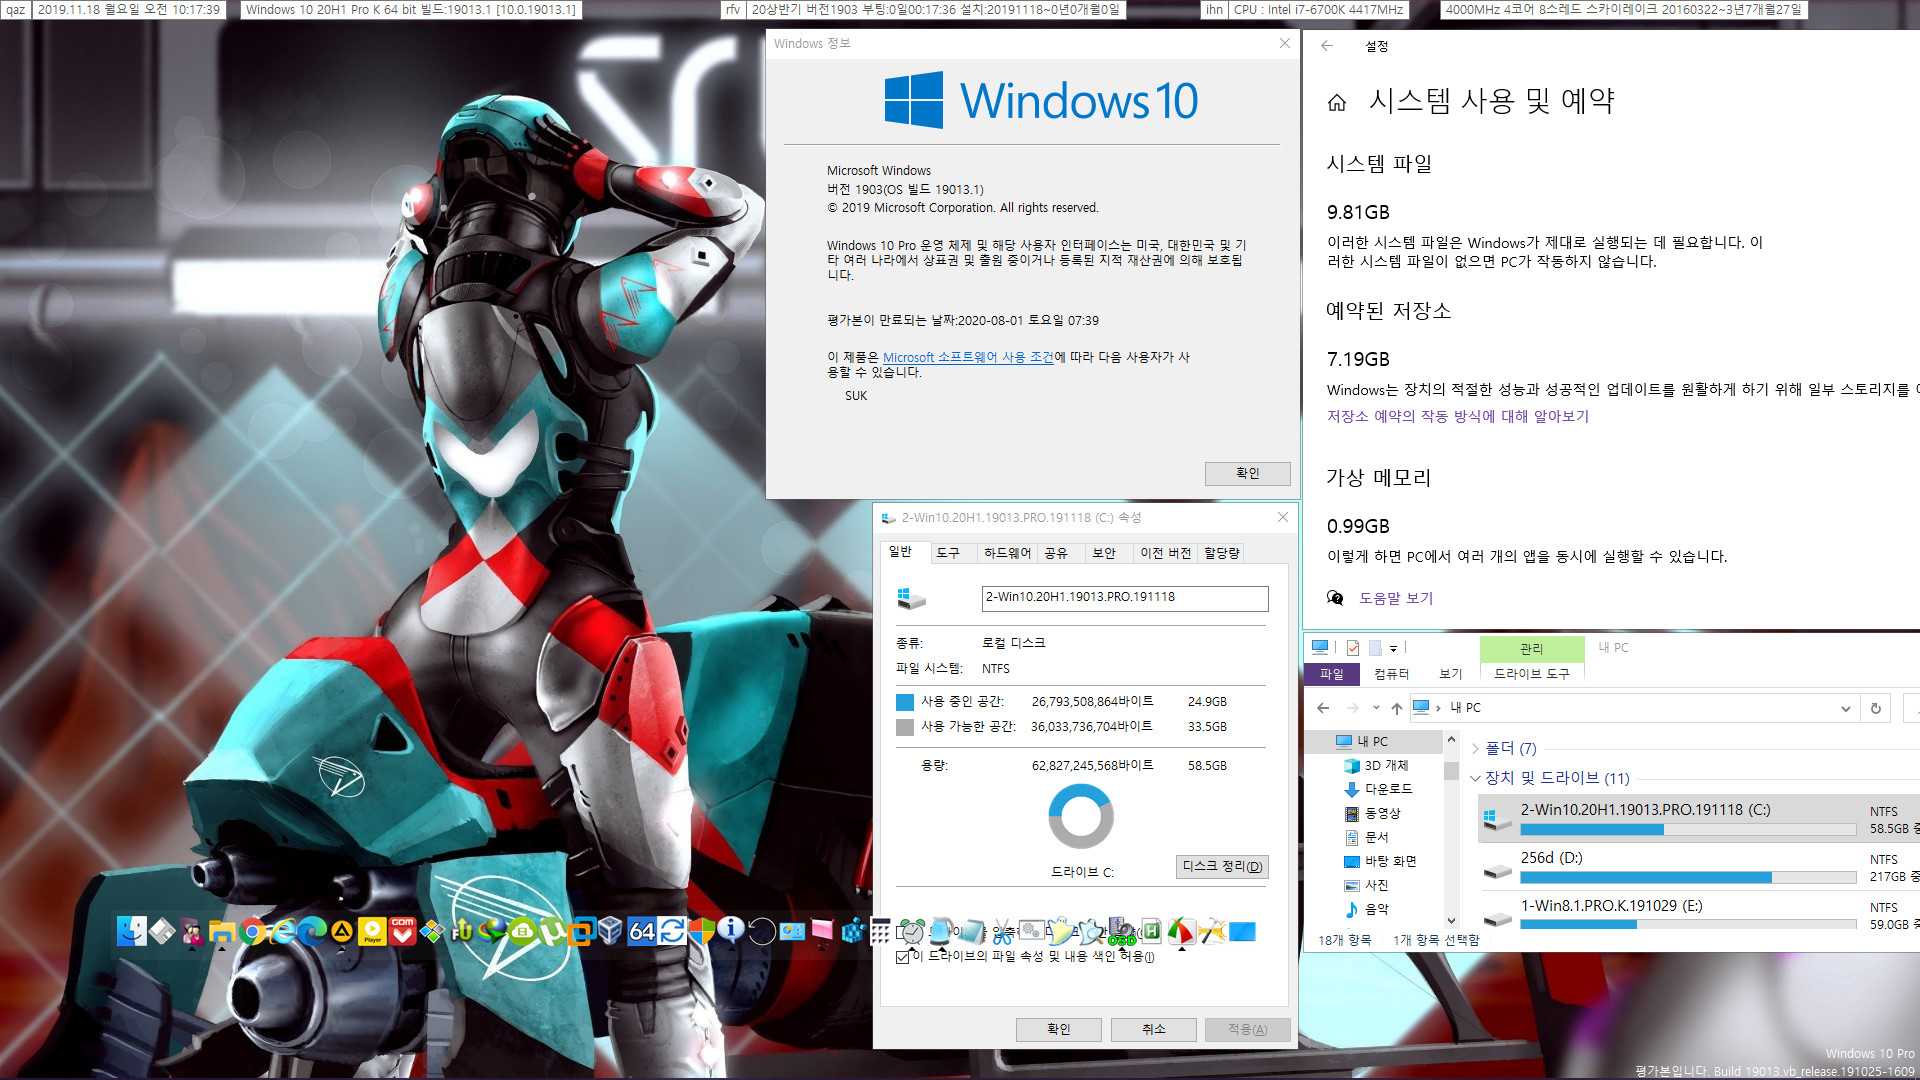Expand the 폴더 (7) group in Explorer
The width and height of the screenshot is (1920, 1080).
coord(1475,748)
